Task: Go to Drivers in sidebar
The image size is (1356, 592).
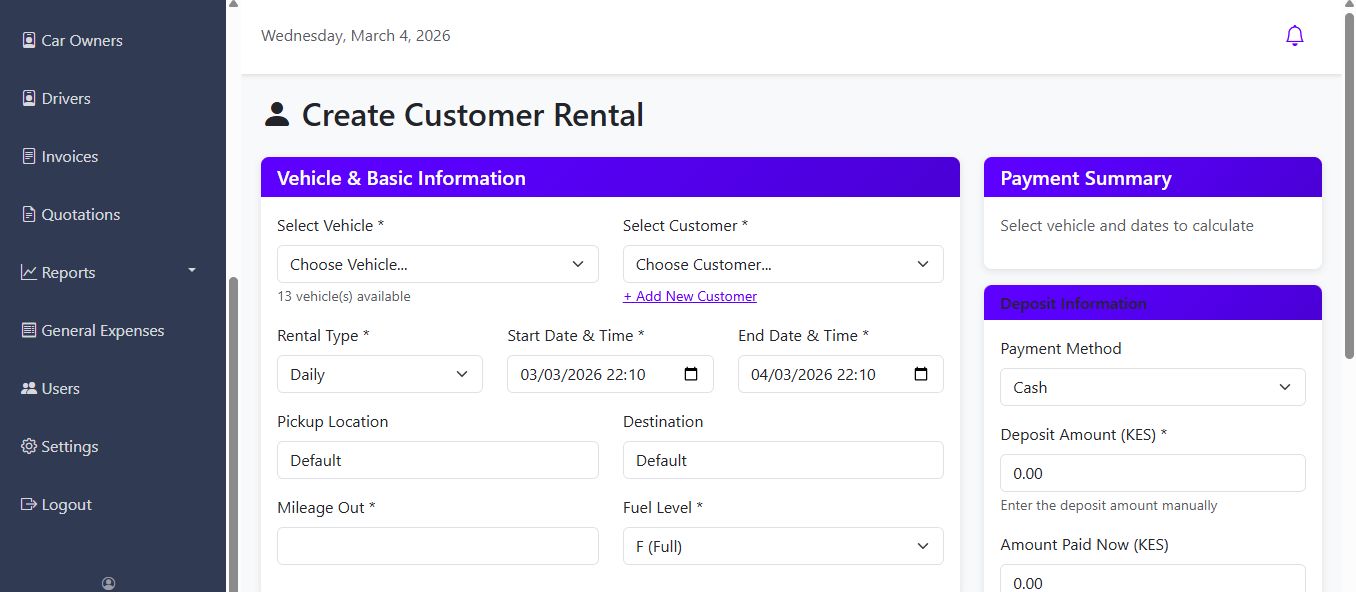Action: click(66, 99)
